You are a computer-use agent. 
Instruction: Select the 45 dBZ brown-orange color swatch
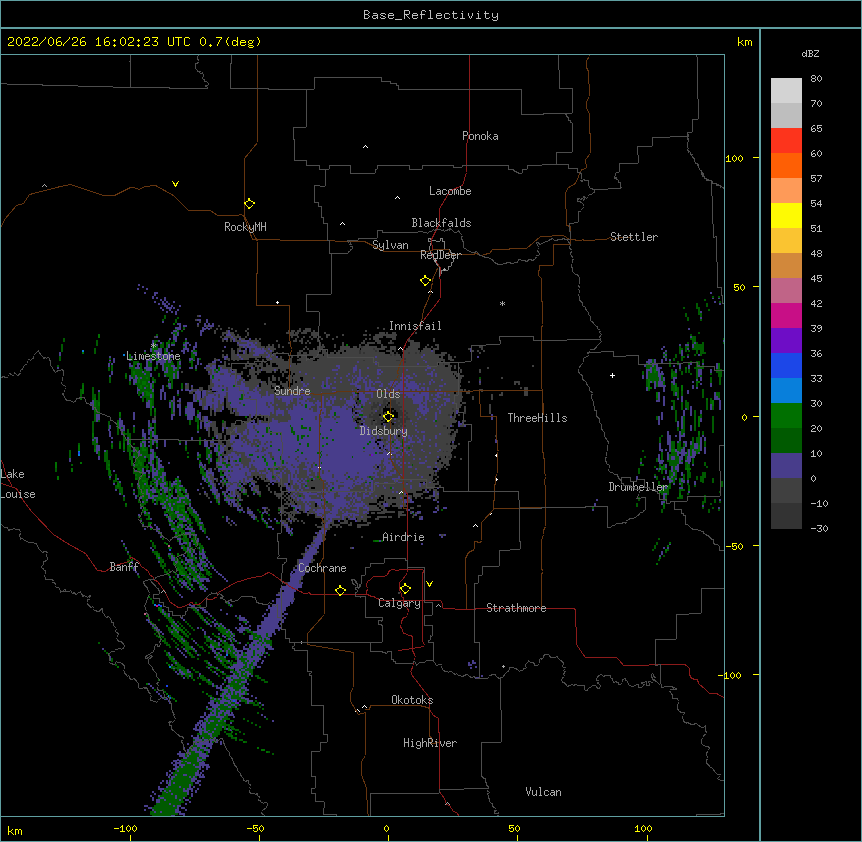point(786,265)
